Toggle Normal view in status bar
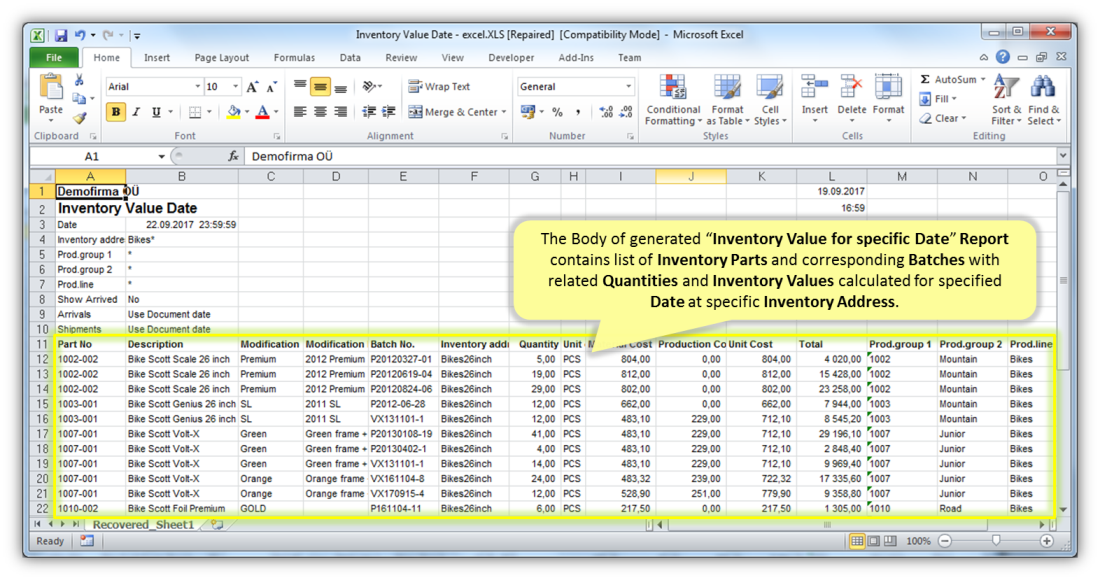 pyautogui.click(x=857, y=541)
